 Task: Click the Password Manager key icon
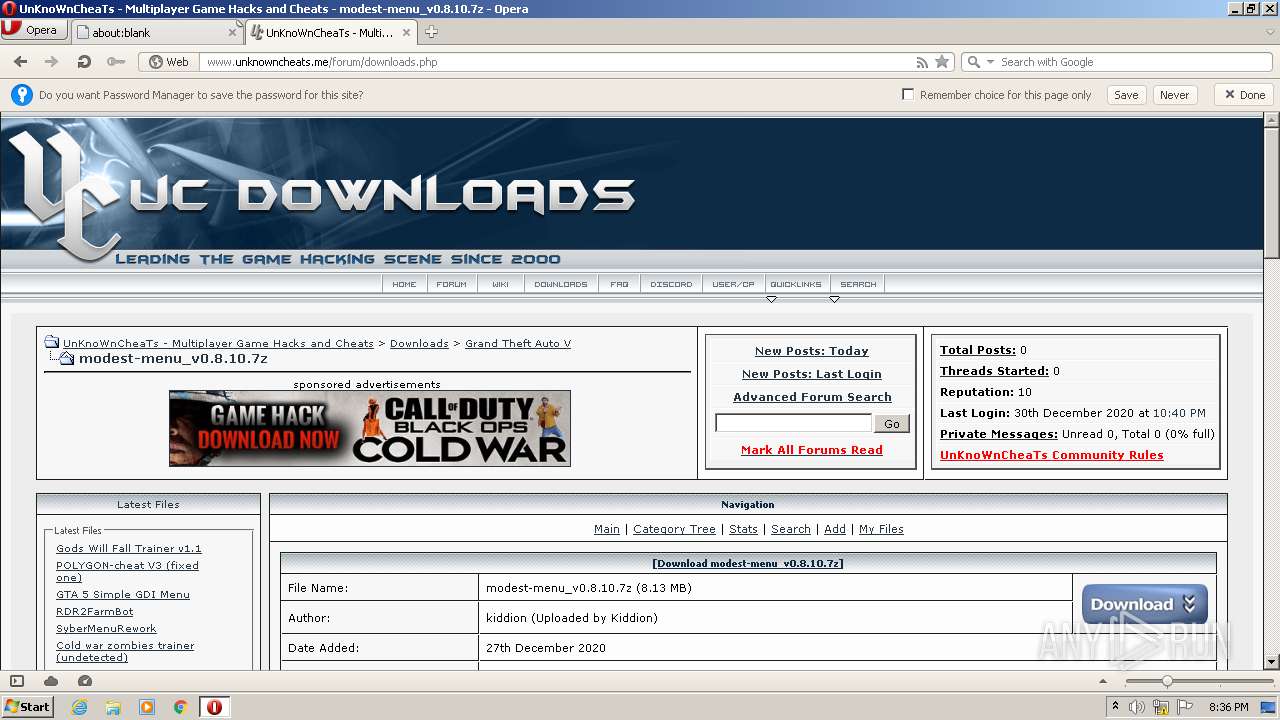[22, 95]
